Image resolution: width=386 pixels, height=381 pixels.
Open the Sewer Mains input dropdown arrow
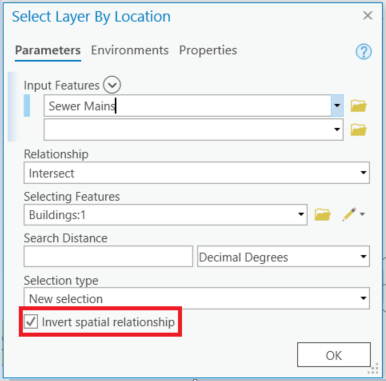coord(337,106)
